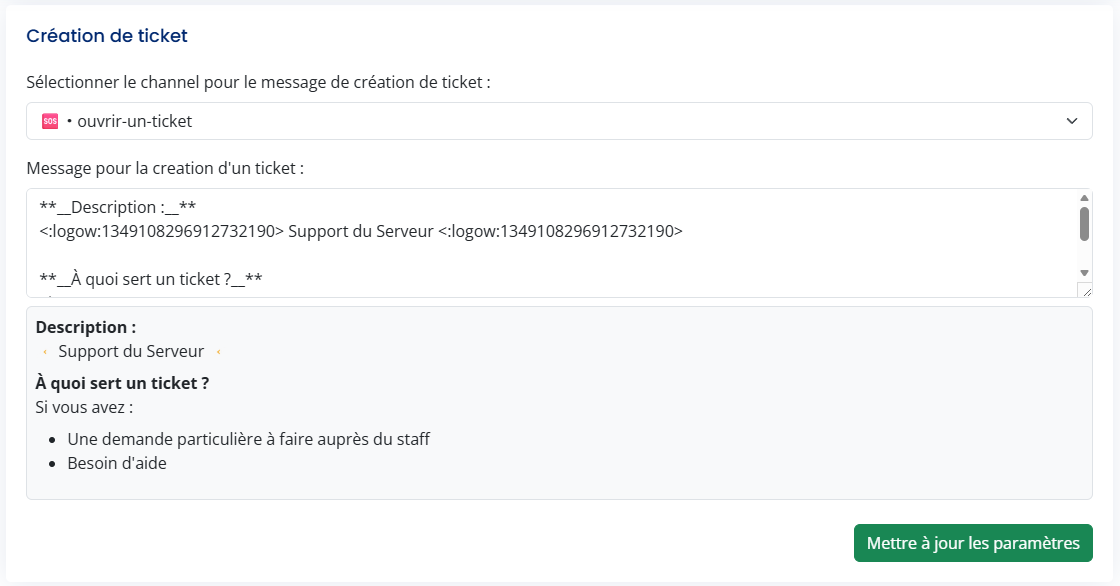Click the textarea resize handle corner
The image size is (1120, 586).
(x=1085, y=290)
